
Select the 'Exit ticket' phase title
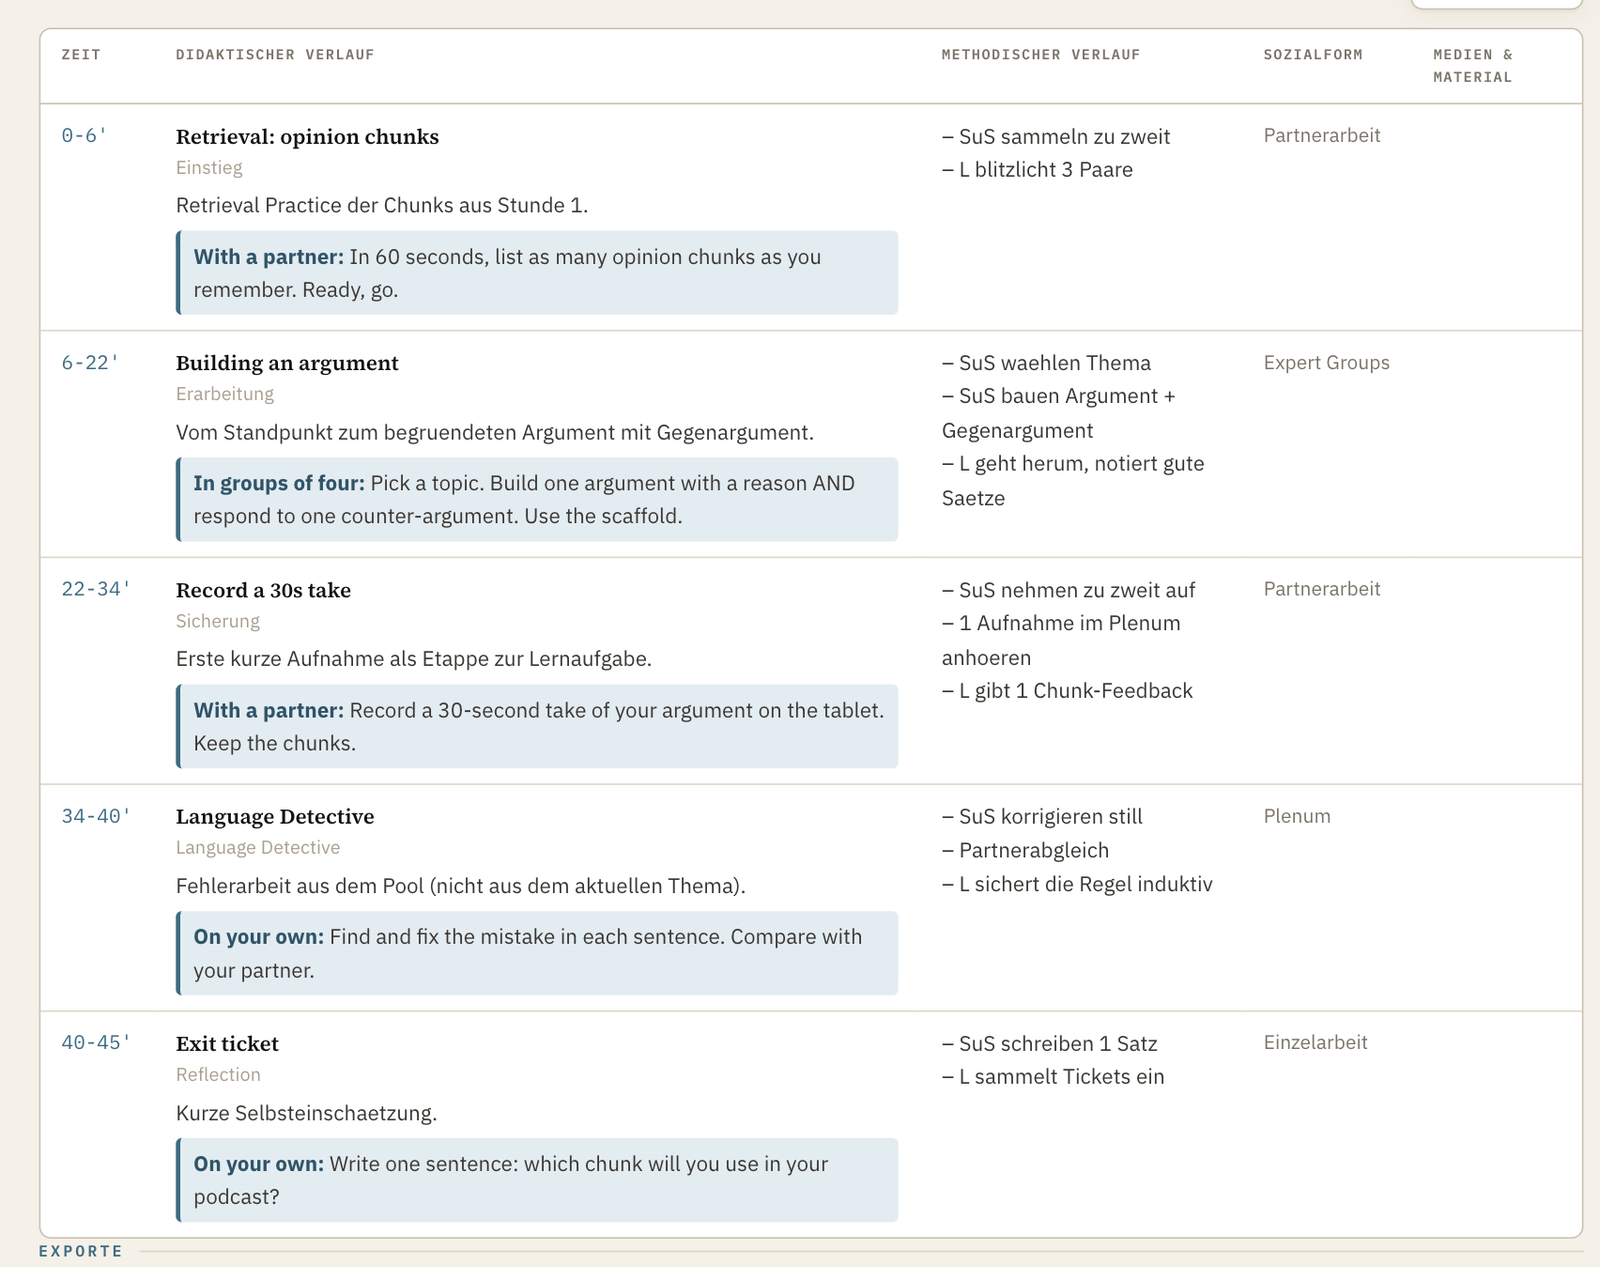pyautogui.click(x=227, y=1044)
